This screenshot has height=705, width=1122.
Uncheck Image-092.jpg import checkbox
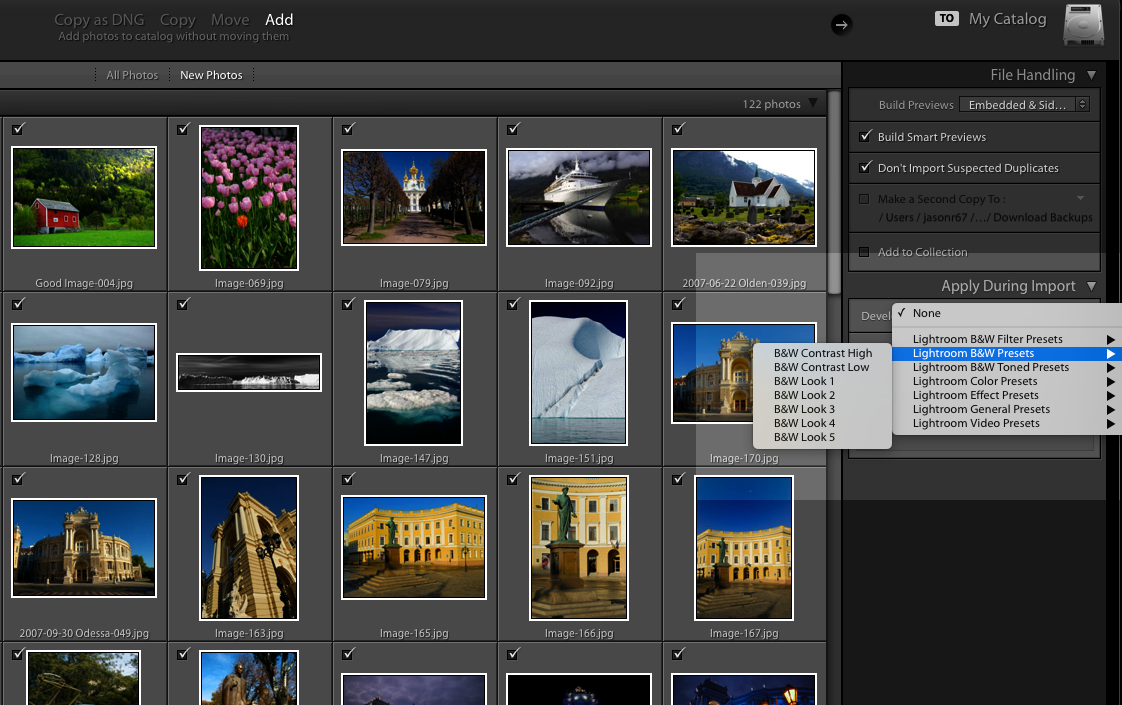point(513,129)
